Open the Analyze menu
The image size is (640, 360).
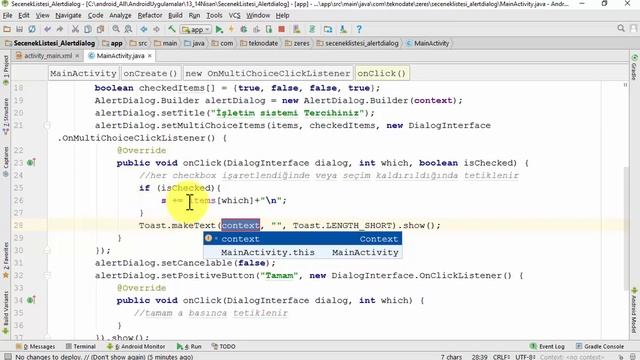[120, 16]
